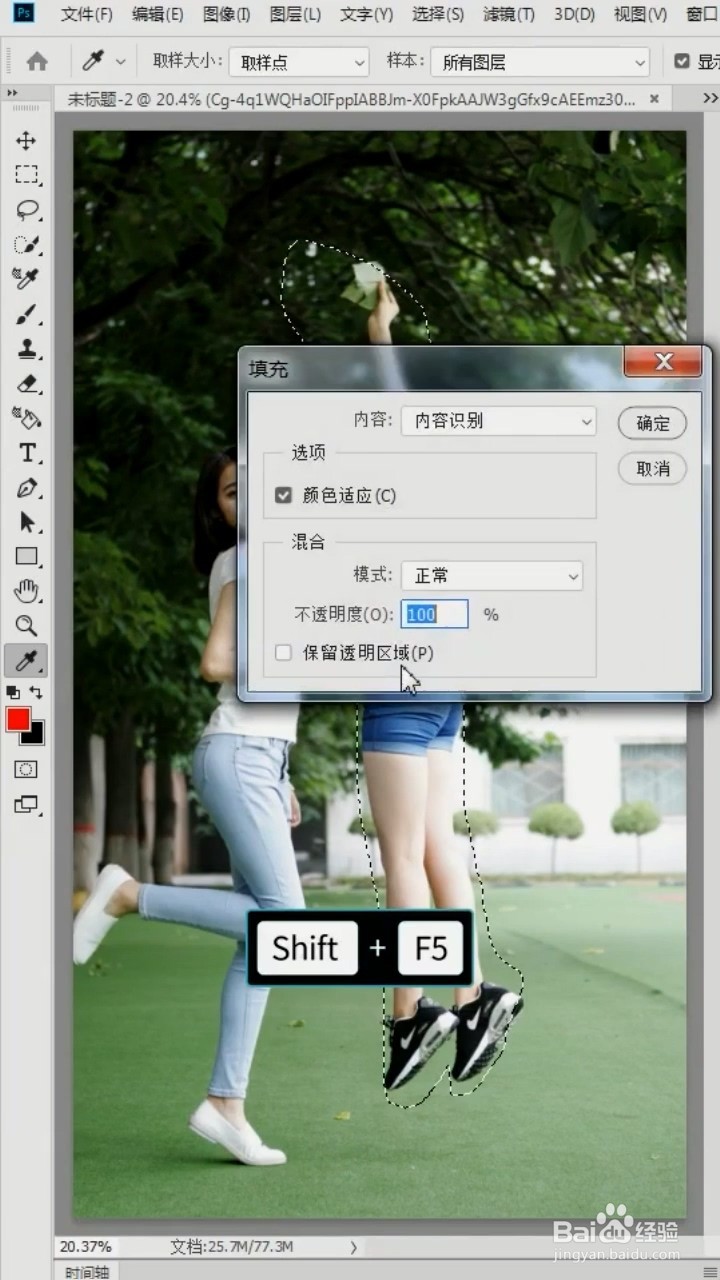Open the 内容 内容识别 dropdown
Viewport: 720px width, 1280px height.
point(499,421)
